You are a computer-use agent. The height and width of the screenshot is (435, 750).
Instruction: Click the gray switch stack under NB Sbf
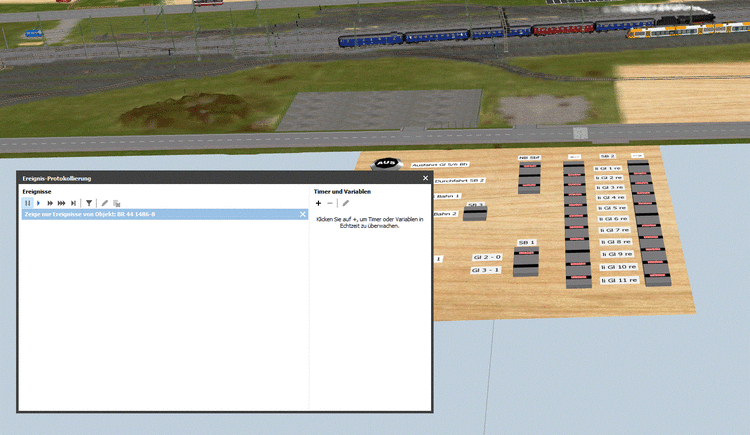(529, 178)
